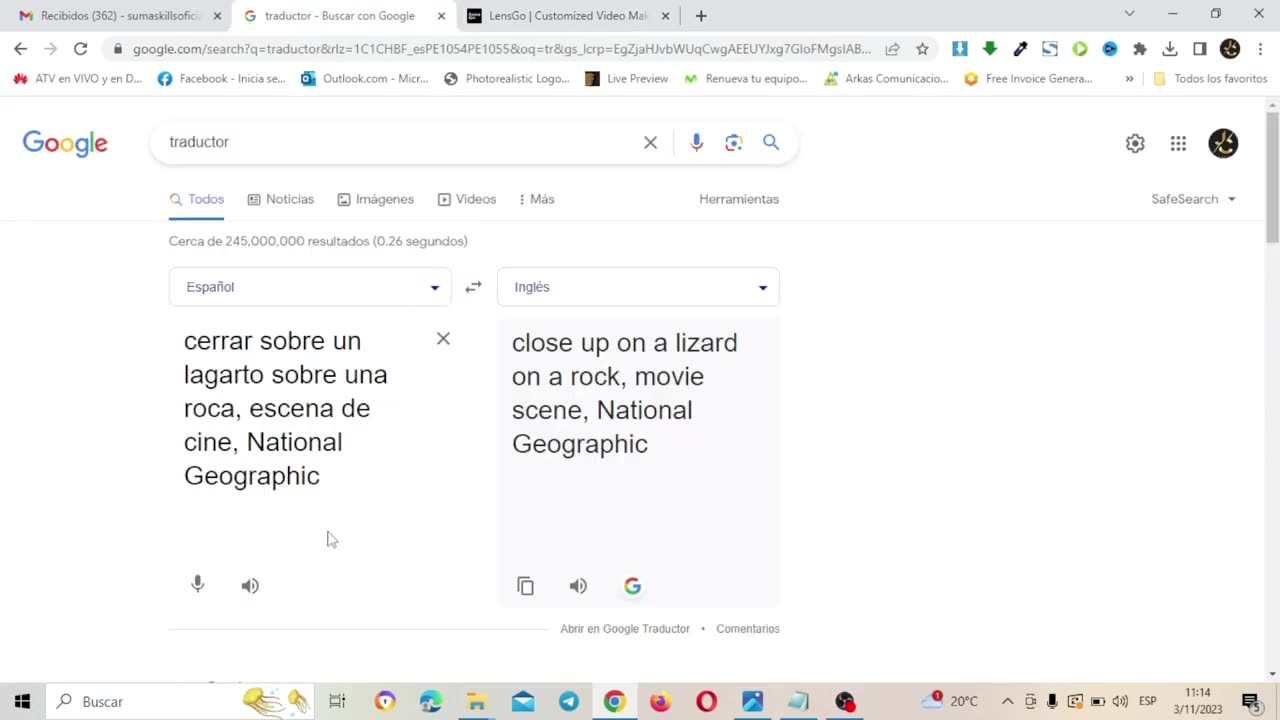This screenshot has width=1280, height=720.
Task: Select the Todos results tab
Action: click(196, 199)
